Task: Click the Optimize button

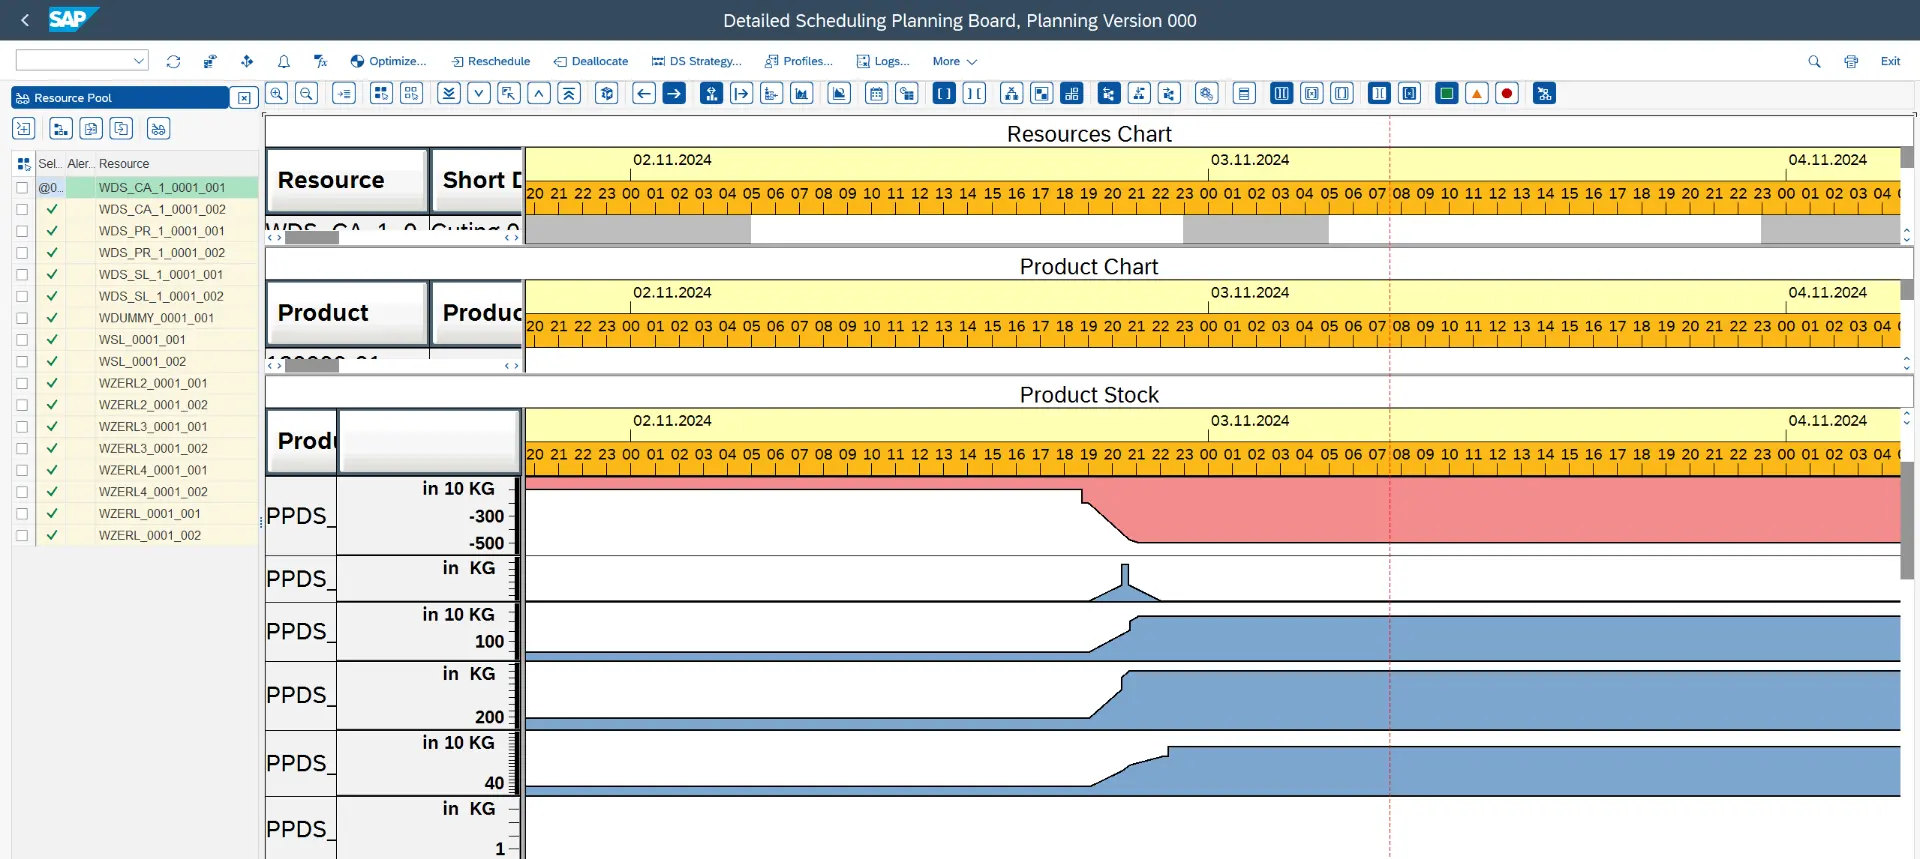Action: coord(388,61)
